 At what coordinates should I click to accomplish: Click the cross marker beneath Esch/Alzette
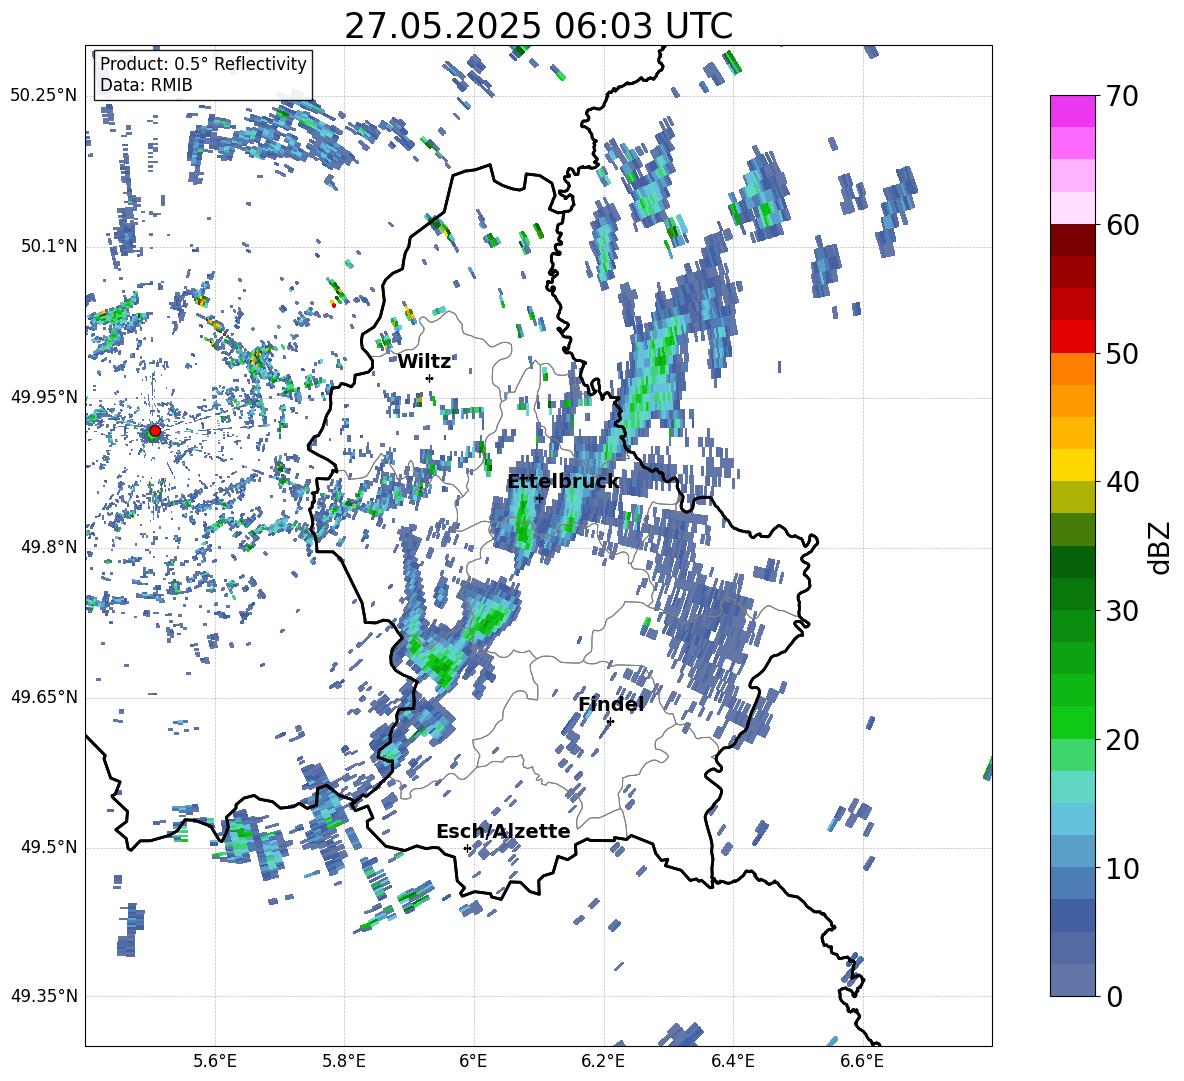click(x=467, y=848)
